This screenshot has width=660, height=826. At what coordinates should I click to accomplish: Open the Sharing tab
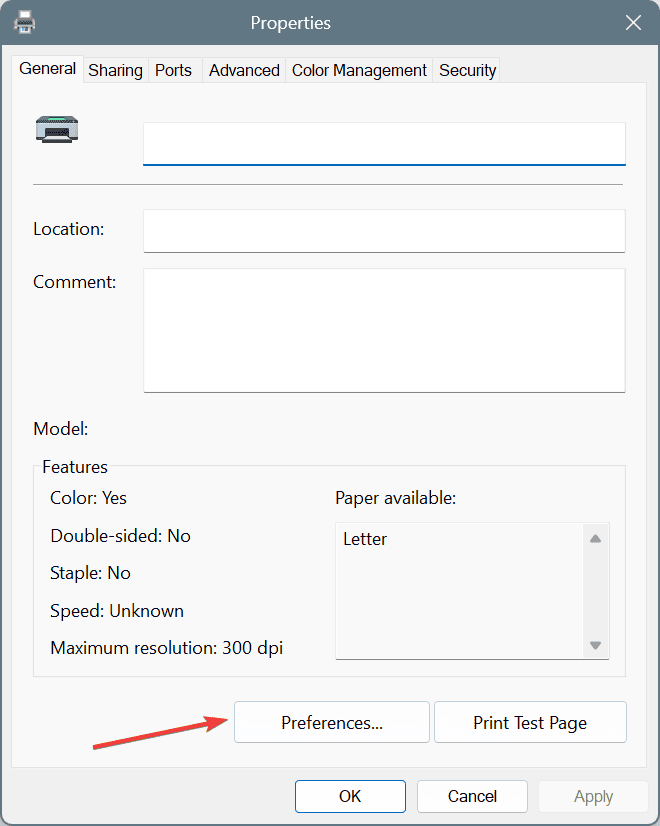[x=115, y=70]
